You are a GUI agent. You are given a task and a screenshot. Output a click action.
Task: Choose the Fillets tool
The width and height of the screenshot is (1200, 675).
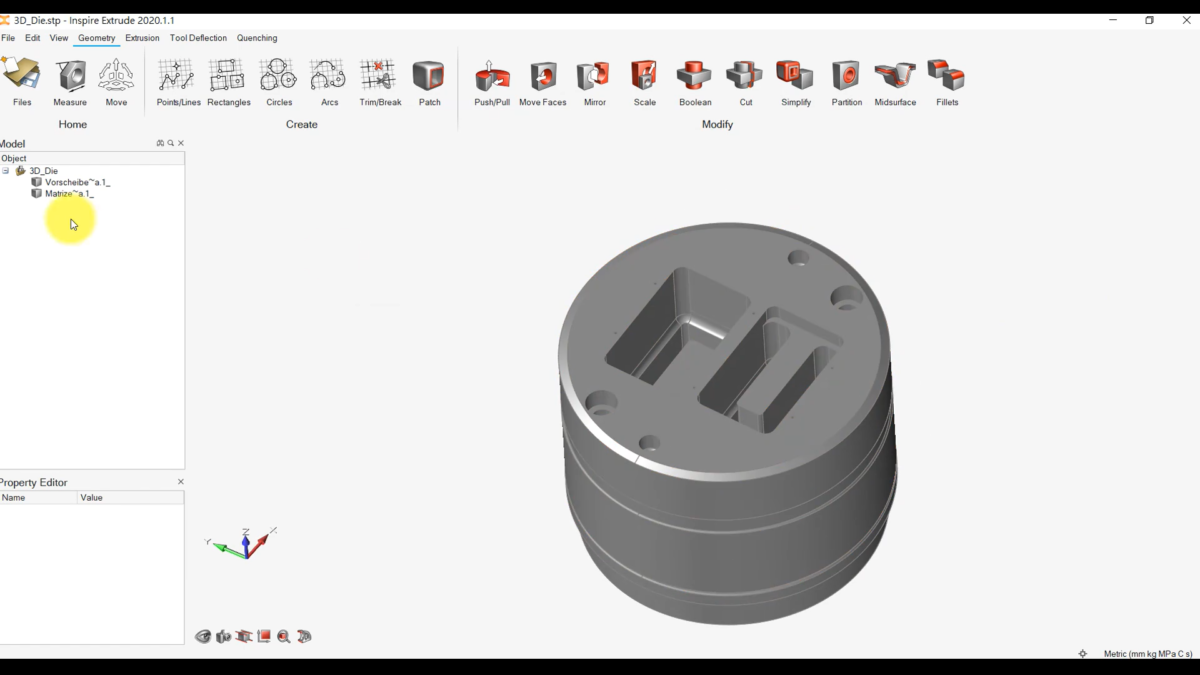click(x=946, y=78)
